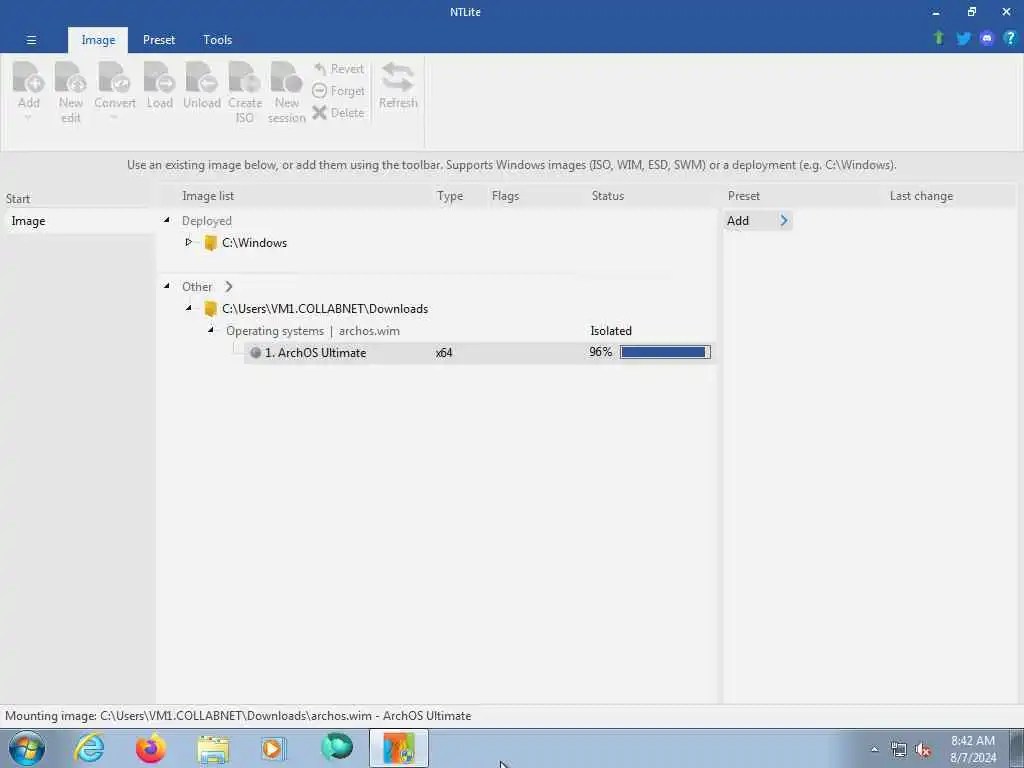
Task: Click the muted volume icon in tray
Action: 923,750
